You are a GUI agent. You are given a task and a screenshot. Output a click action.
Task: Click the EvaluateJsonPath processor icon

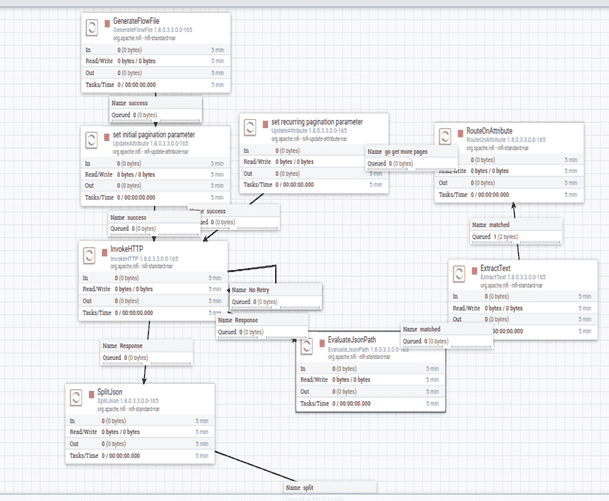tap(311, 346)
